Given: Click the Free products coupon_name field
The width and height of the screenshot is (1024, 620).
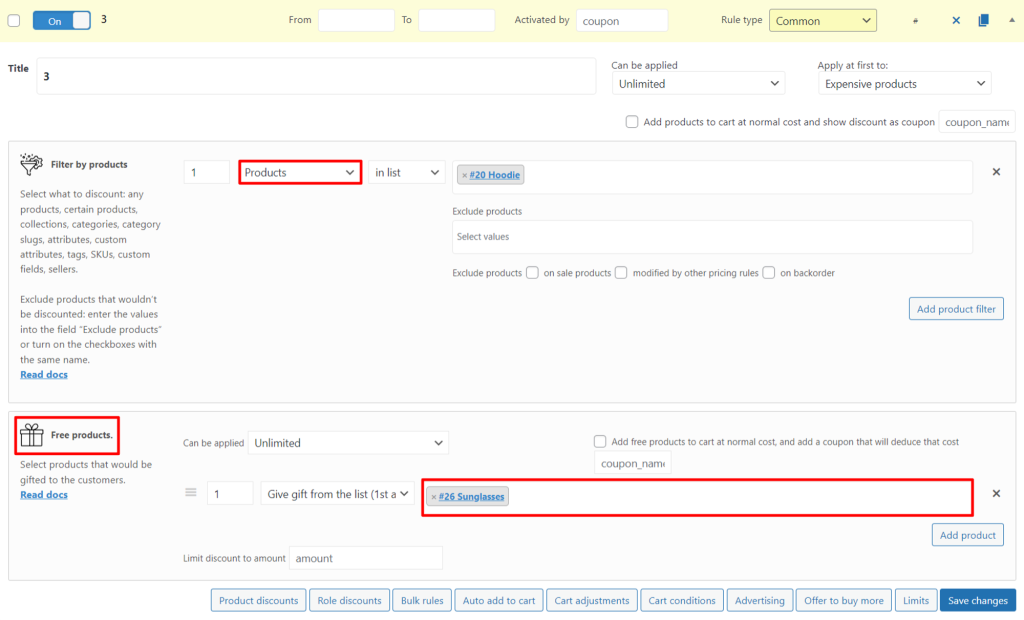Looking at the screenshot, I should point(632,463).
